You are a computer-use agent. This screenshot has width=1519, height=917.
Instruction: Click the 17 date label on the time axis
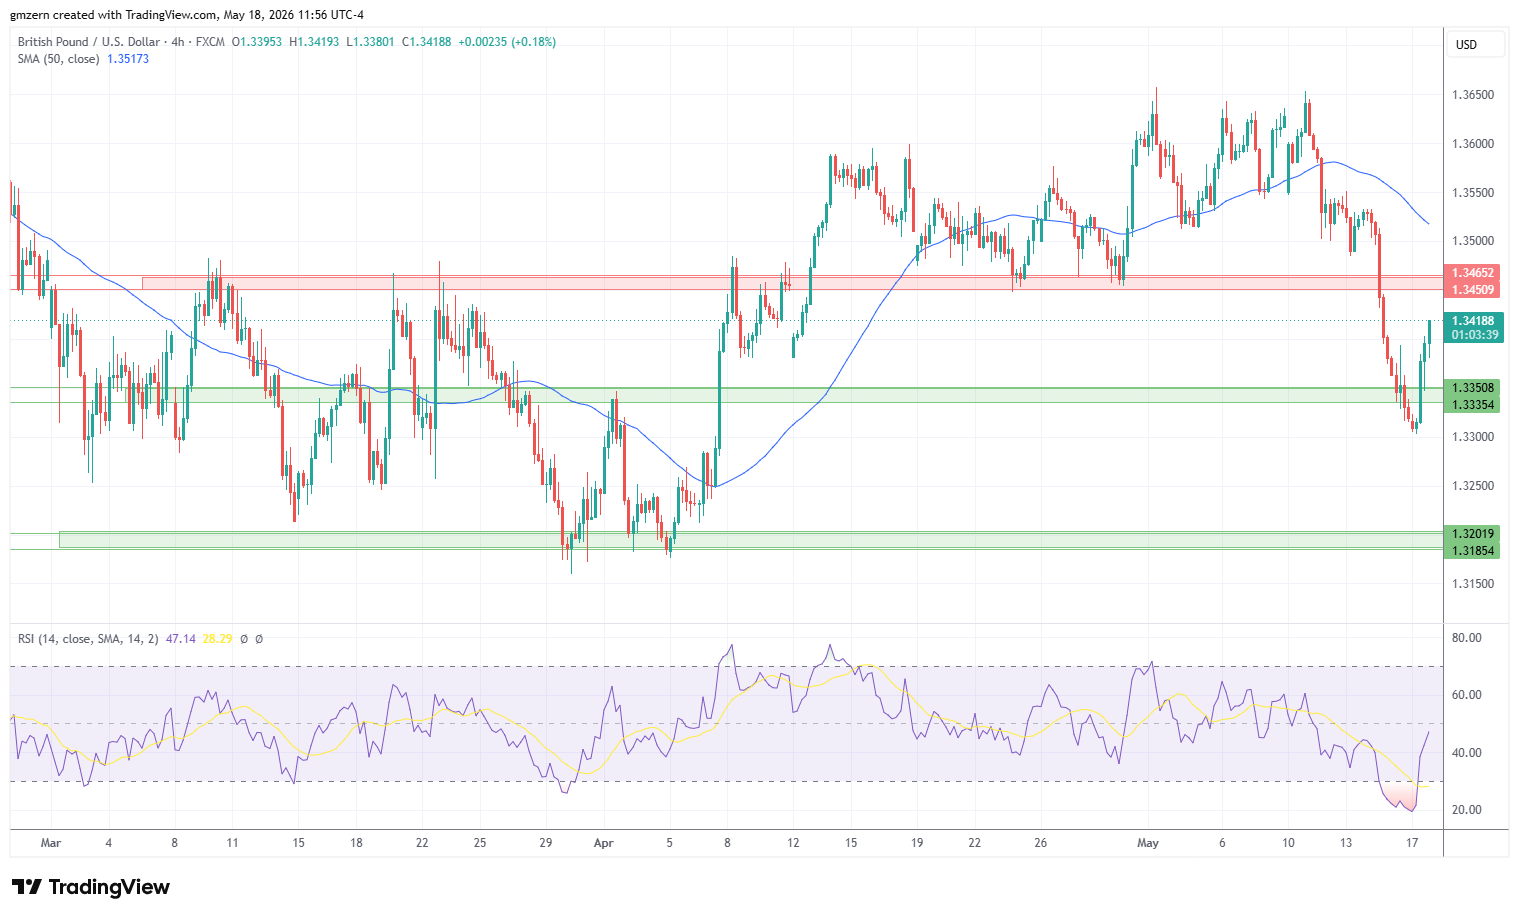pyautogui.click(x=1412, y=843)
